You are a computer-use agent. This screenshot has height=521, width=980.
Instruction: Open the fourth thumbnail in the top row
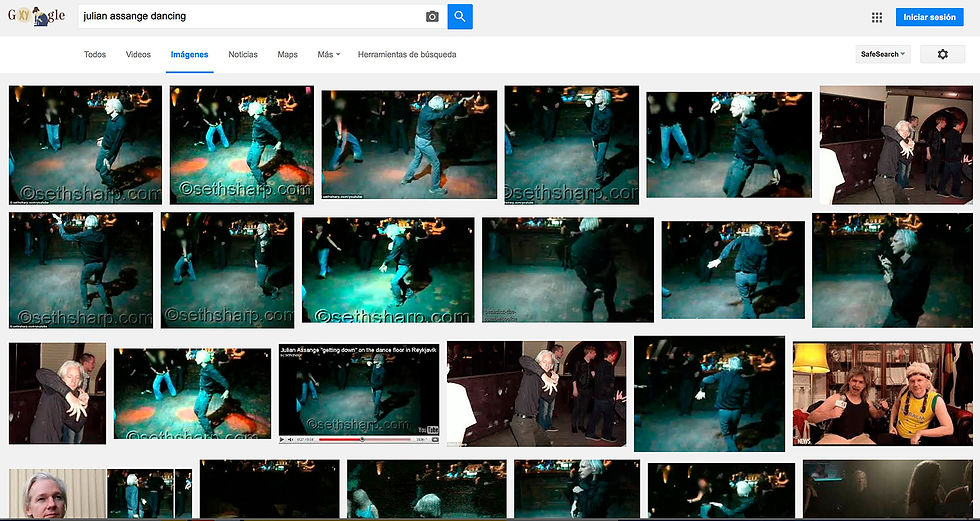point(572,145)
